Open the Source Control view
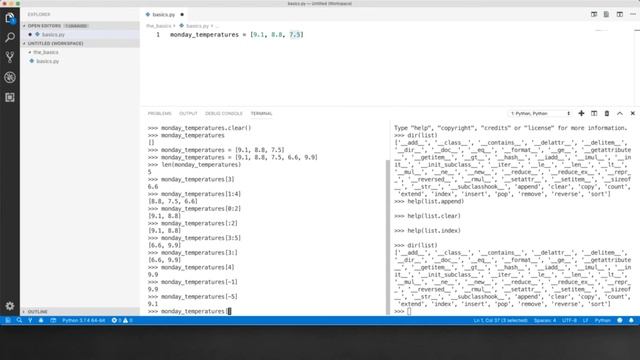Image resolution: width=640 pixels, height=360 pixels. [x=10, y=57]
